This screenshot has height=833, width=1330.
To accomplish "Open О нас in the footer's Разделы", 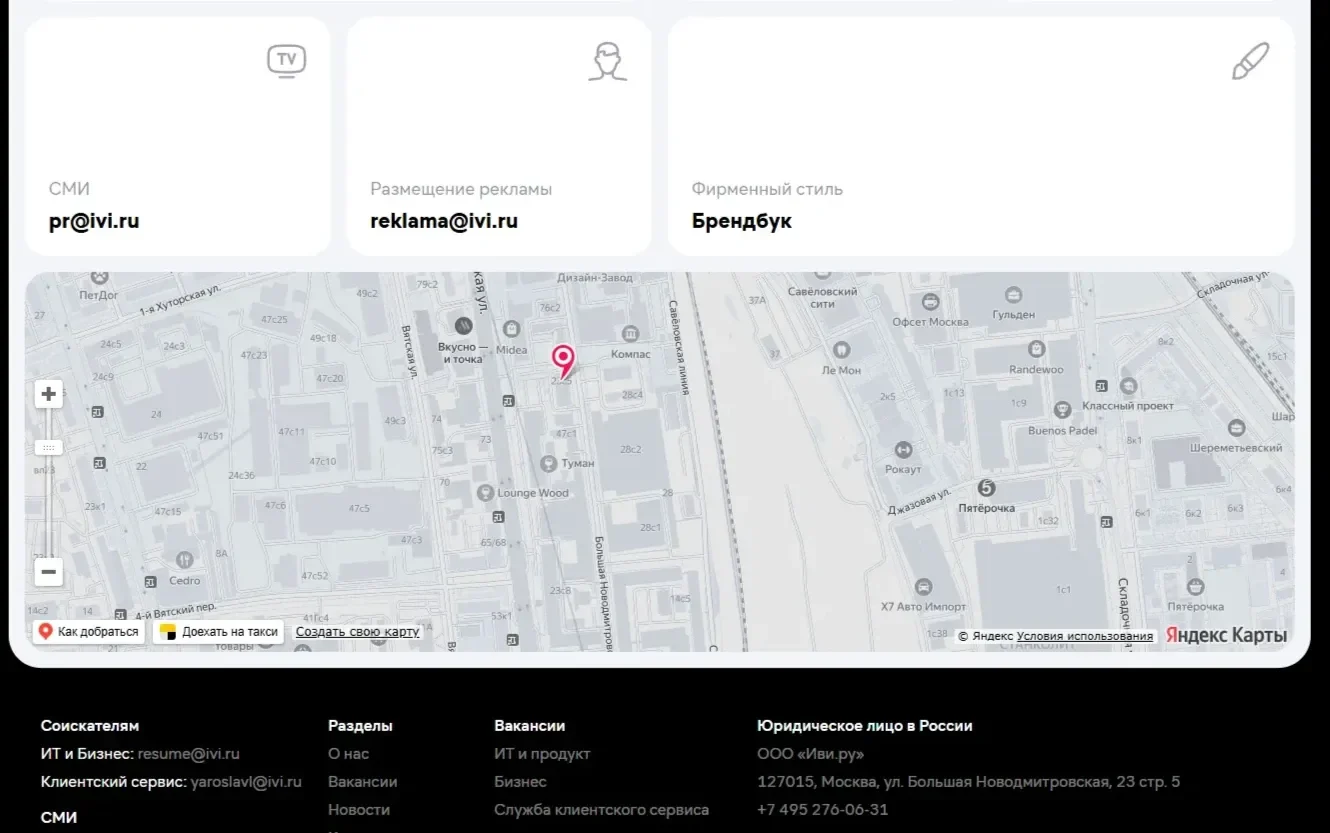I will coord(348,754).
